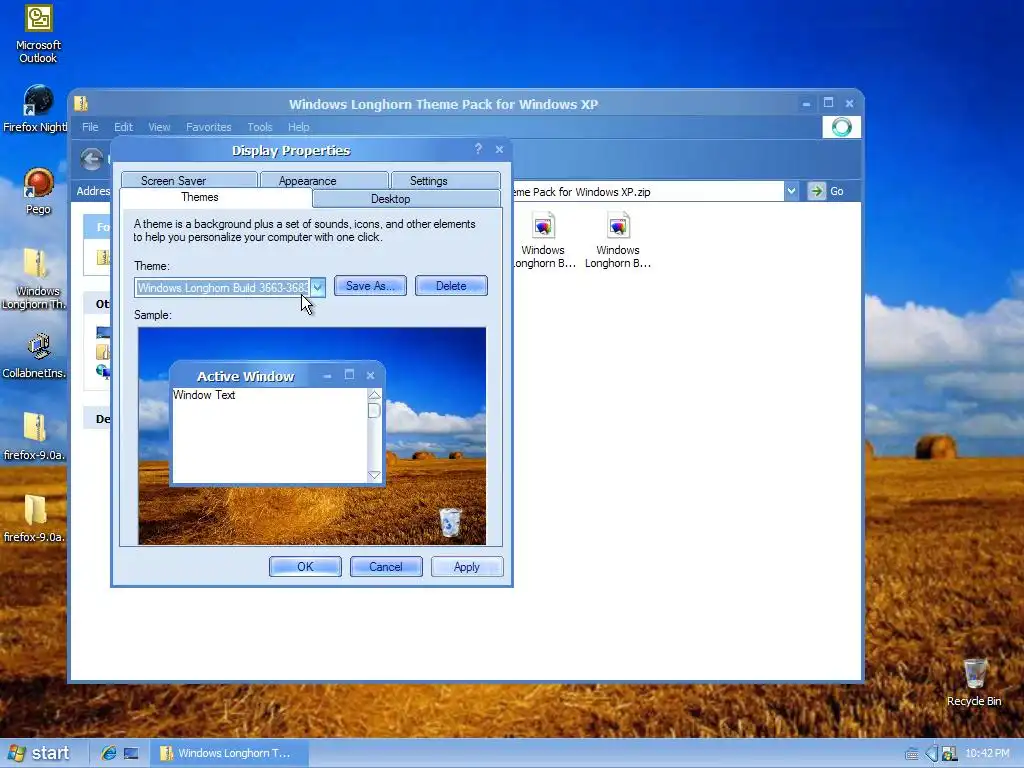Expand the address bar dropdown in explorer window
Viewport: 1024px width, 768px height.
tap(792, 191)
